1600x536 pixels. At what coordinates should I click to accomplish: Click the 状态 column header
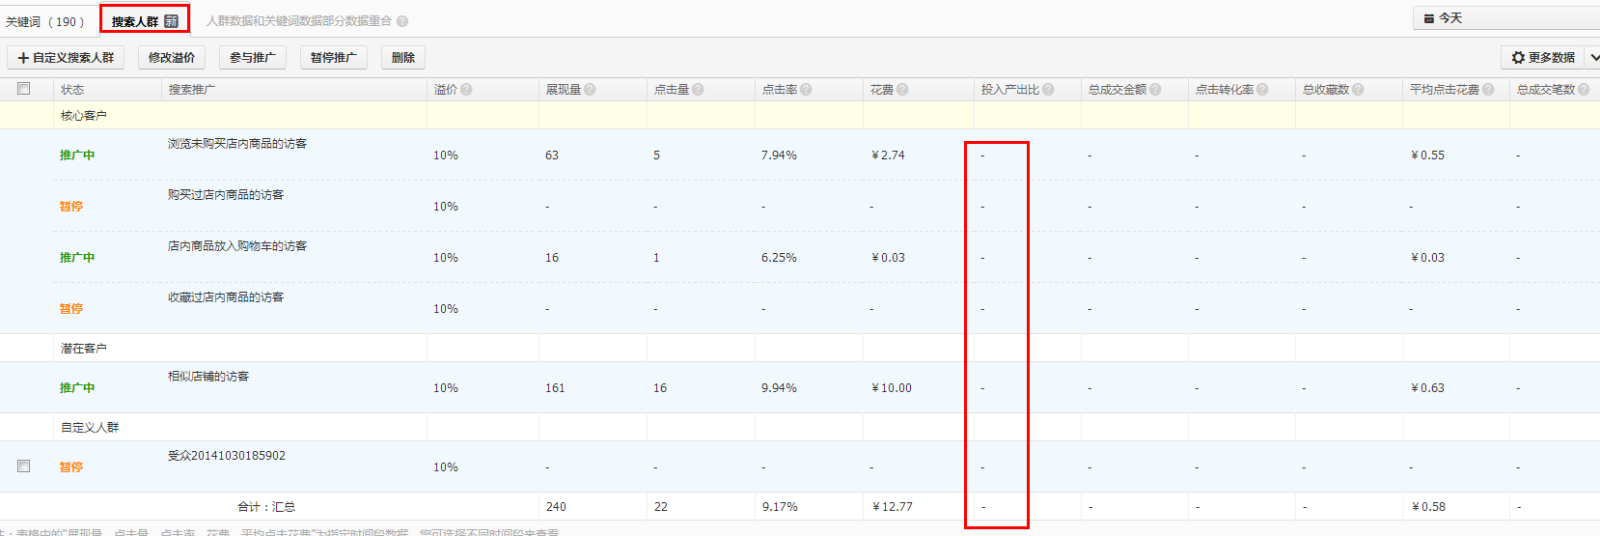[72, 90]
